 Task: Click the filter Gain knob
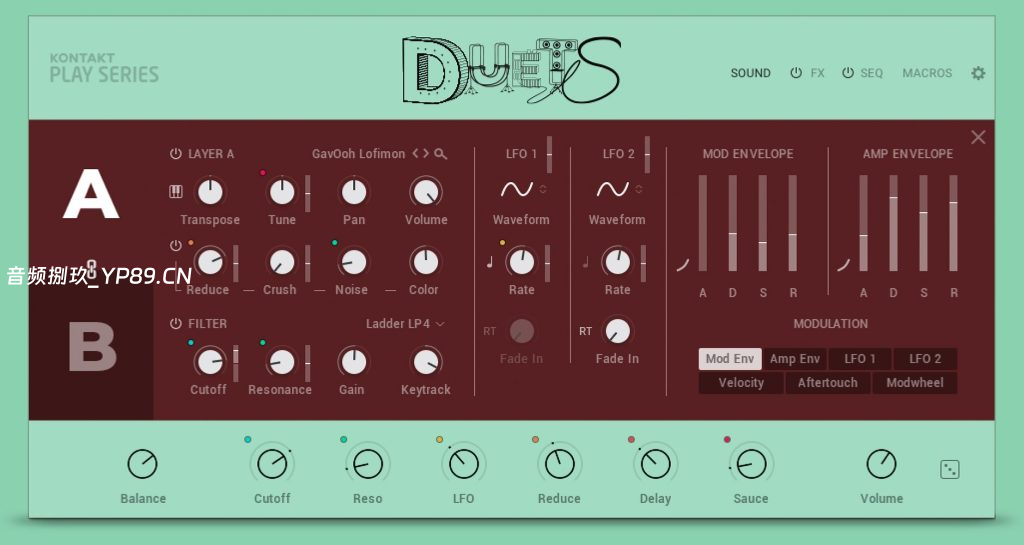click(354, 362)
